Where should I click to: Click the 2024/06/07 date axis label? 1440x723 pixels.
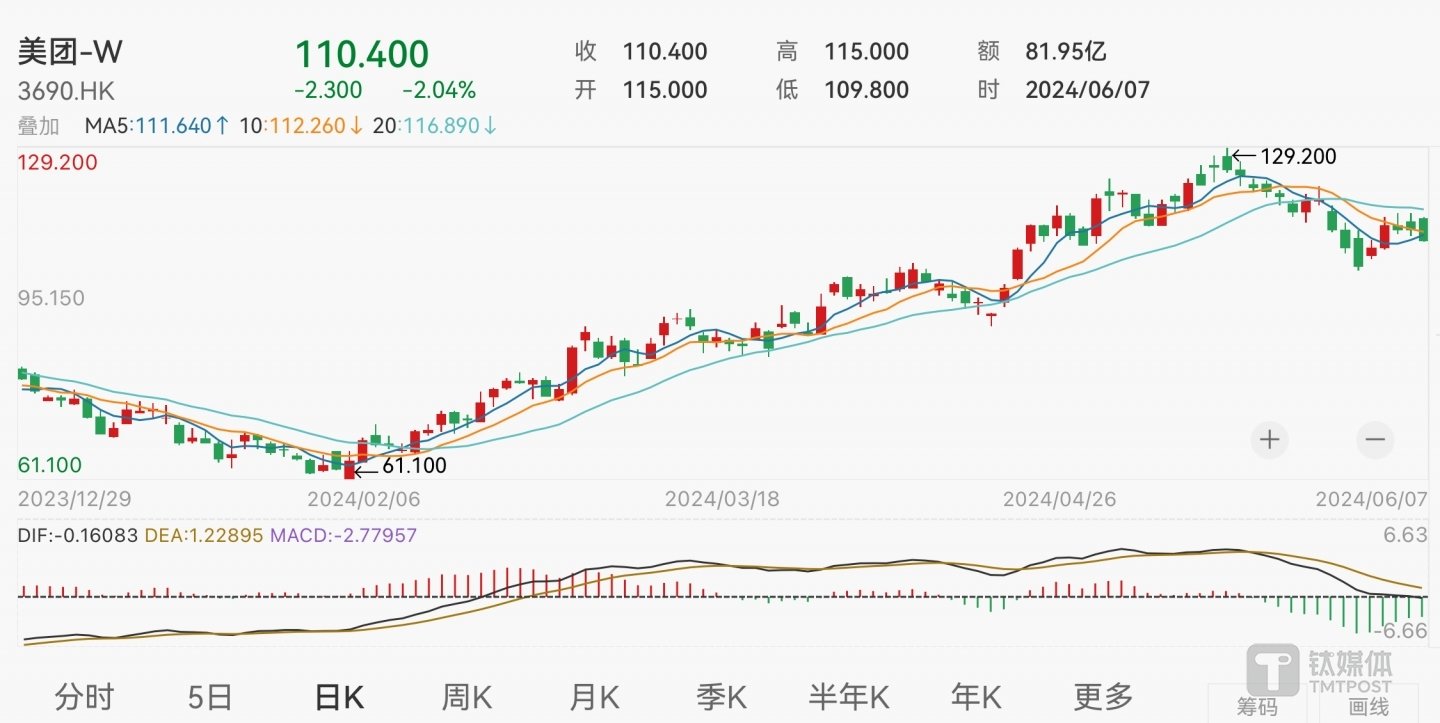pyautogui.click(x=1371, y=497)
